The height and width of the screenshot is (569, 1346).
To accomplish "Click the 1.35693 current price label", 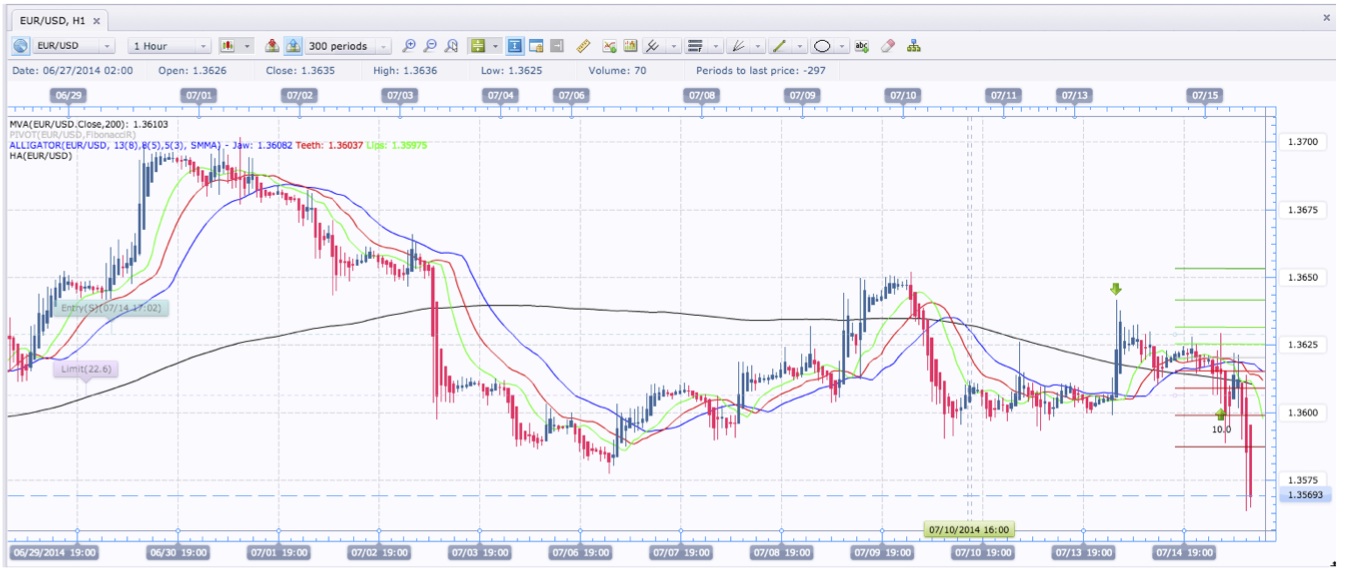I will [x=1305, y=495].
